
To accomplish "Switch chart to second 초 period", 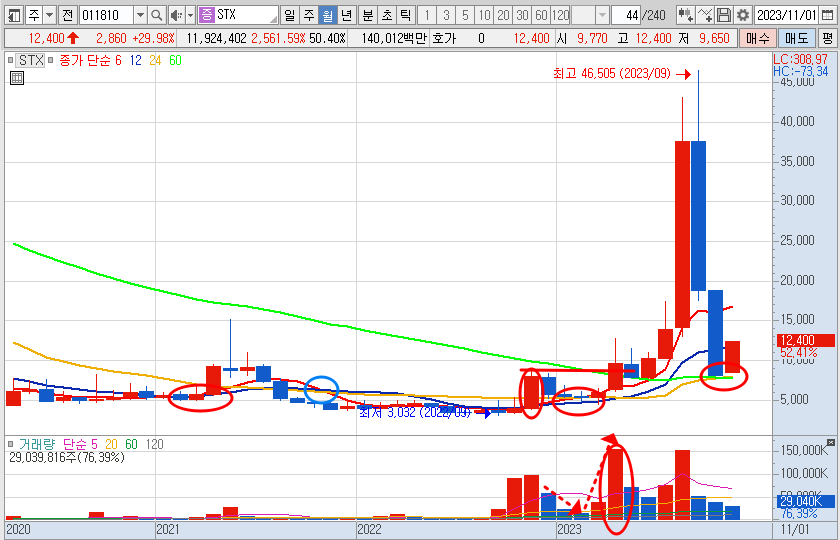I will tap(387, 15).
